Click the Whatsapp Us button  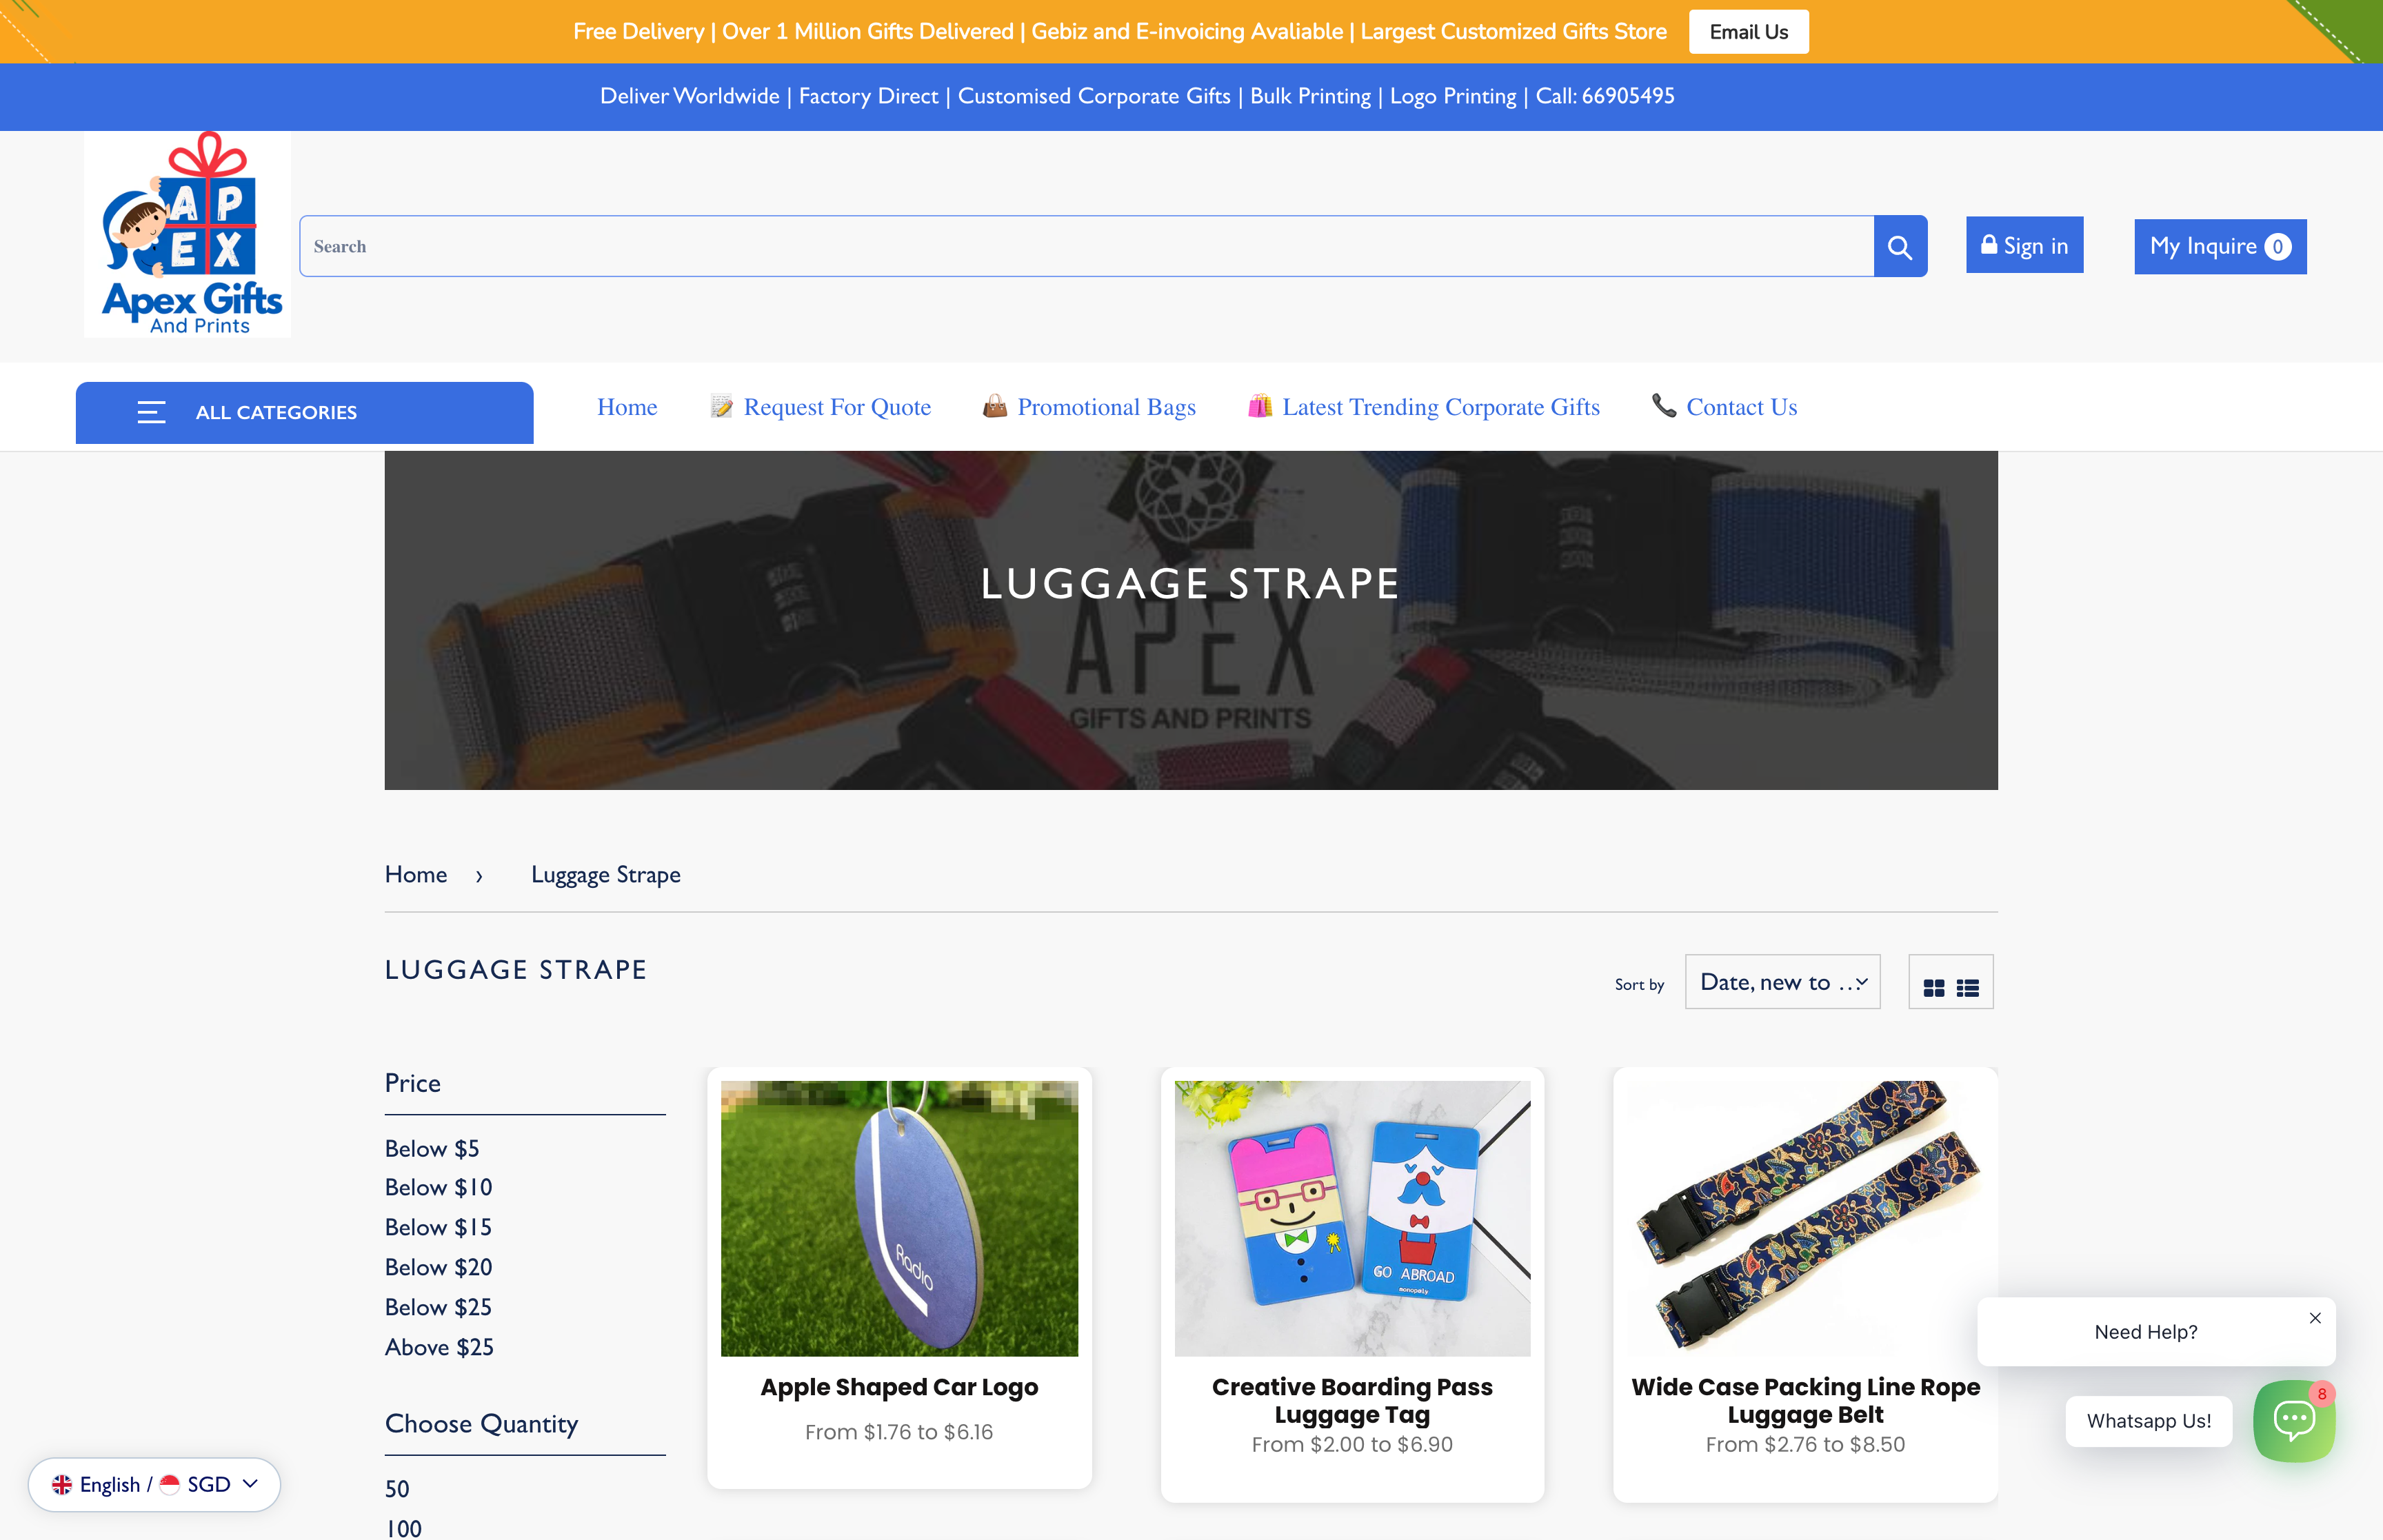click(2149, 1421)
